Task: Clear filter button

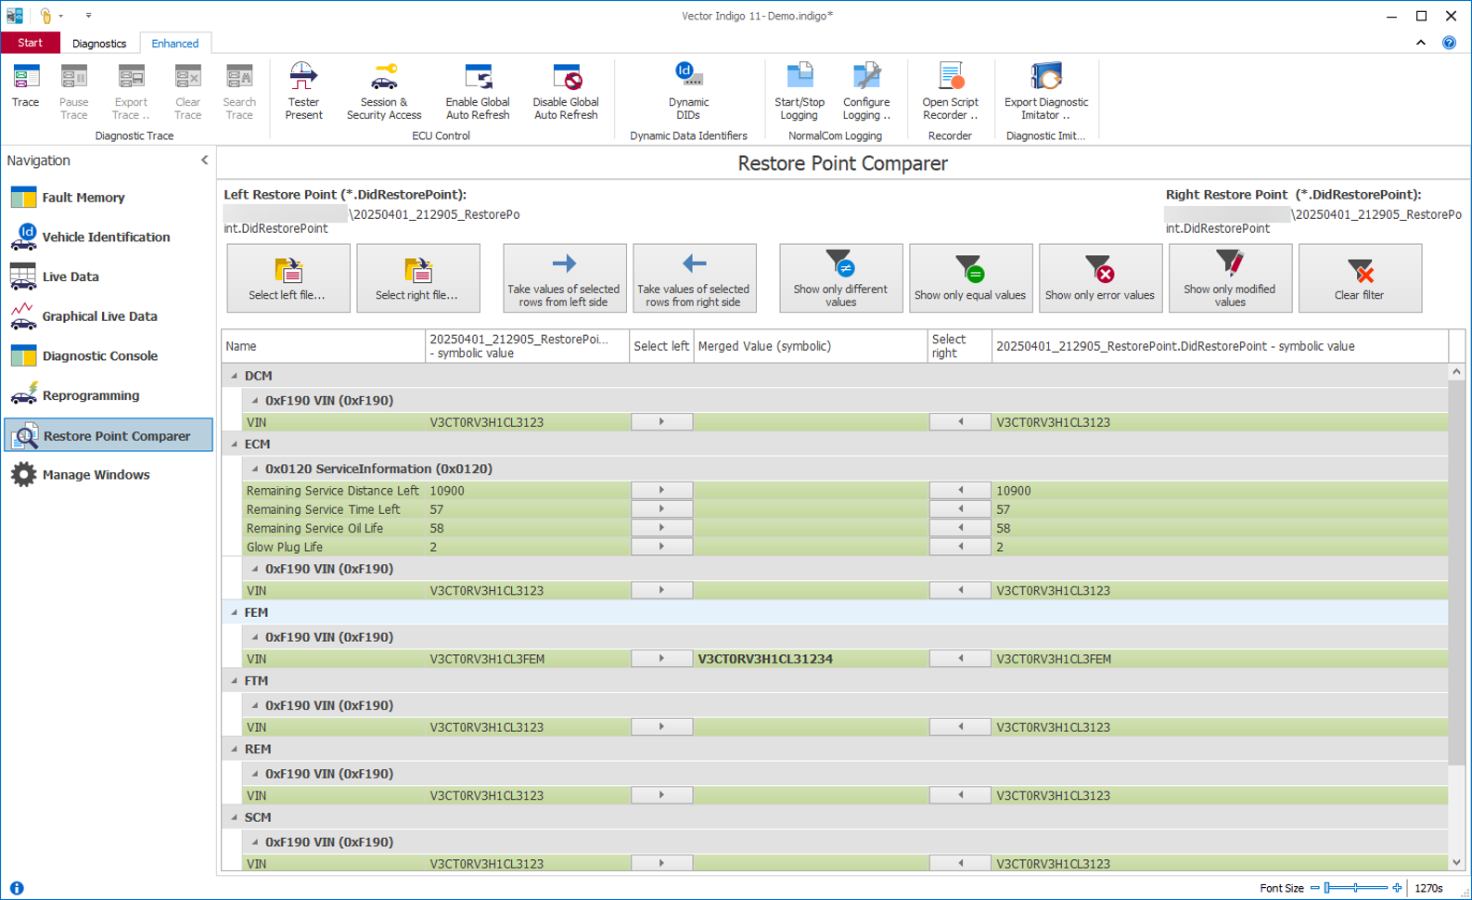Action: (x=1360, y=278)
